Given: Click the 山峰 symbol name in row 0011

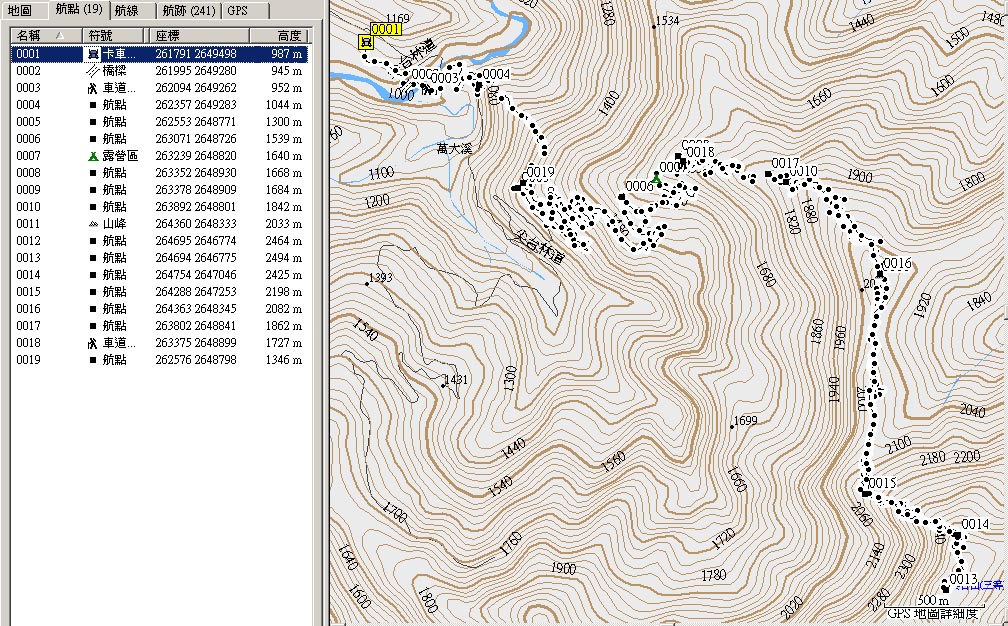Looking at the screenshot, I should (114, 224).
